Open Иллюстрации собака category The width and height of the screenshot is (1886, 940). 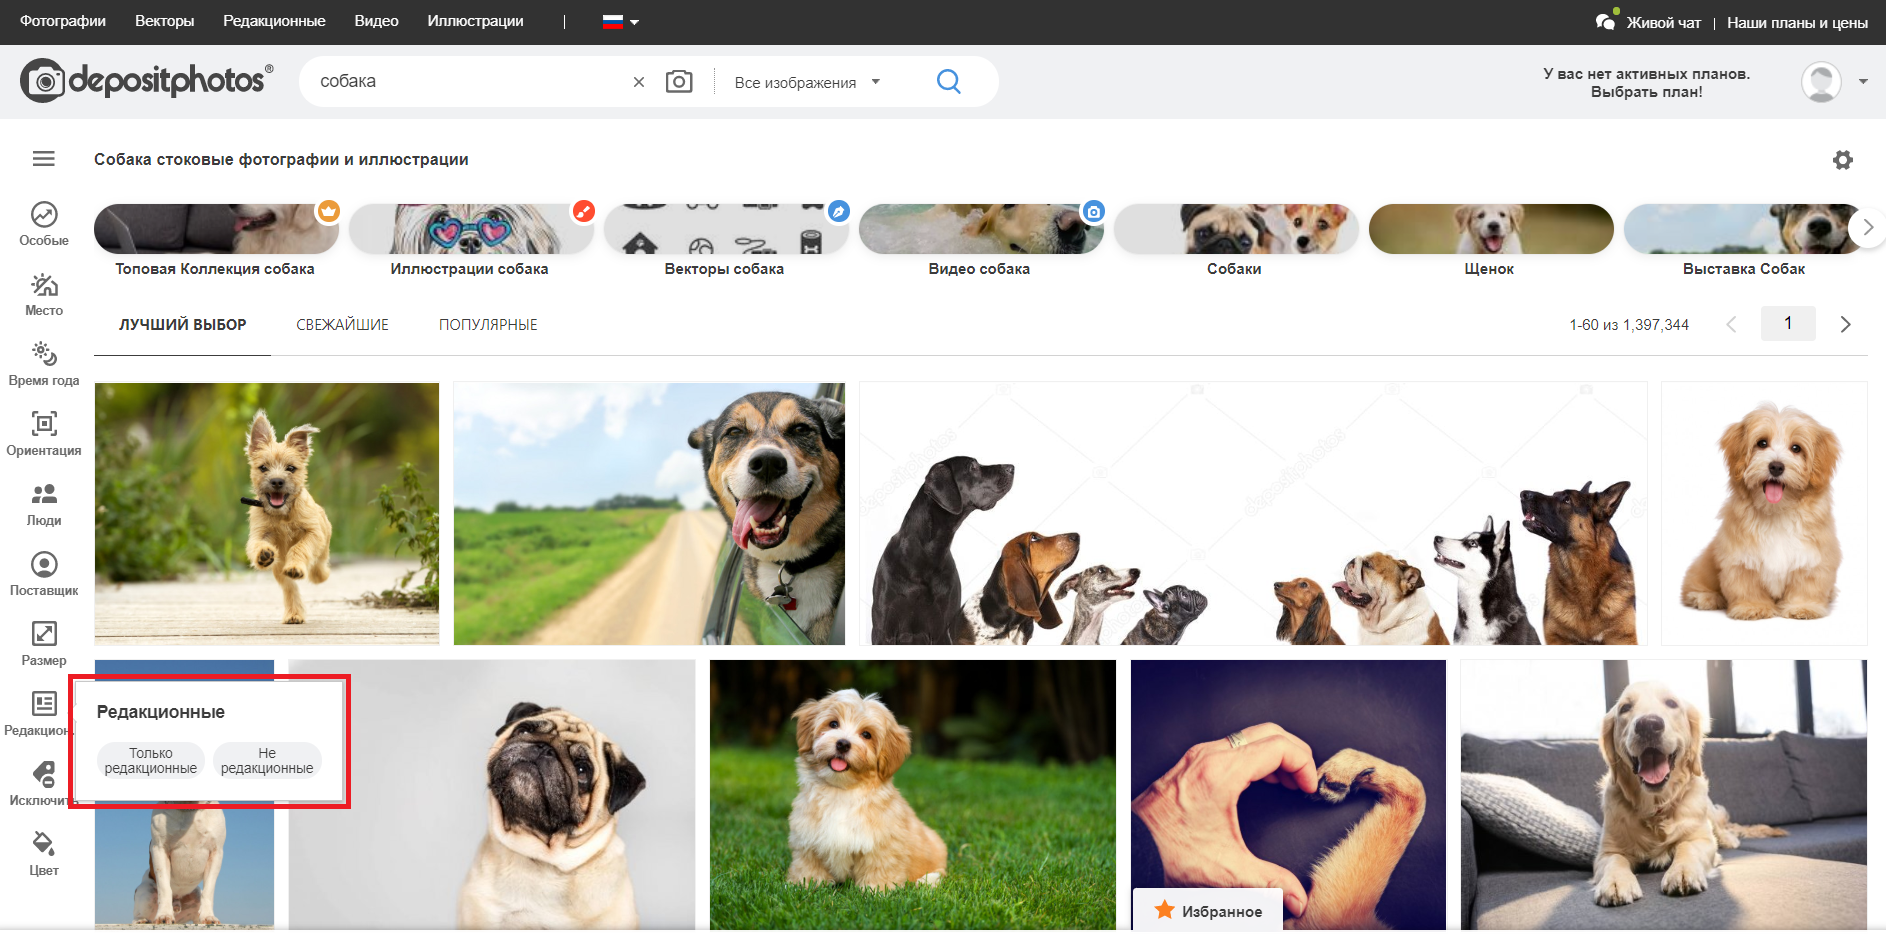tap(470, 241)
